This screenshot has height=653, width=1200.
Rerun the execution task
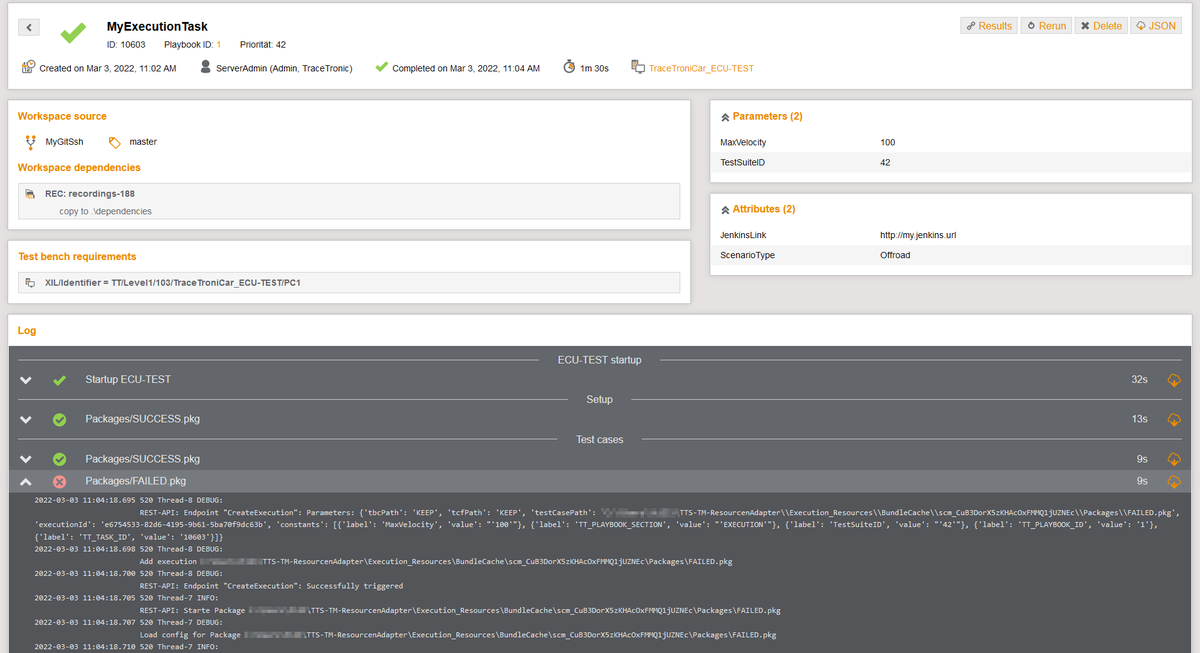1046,26
